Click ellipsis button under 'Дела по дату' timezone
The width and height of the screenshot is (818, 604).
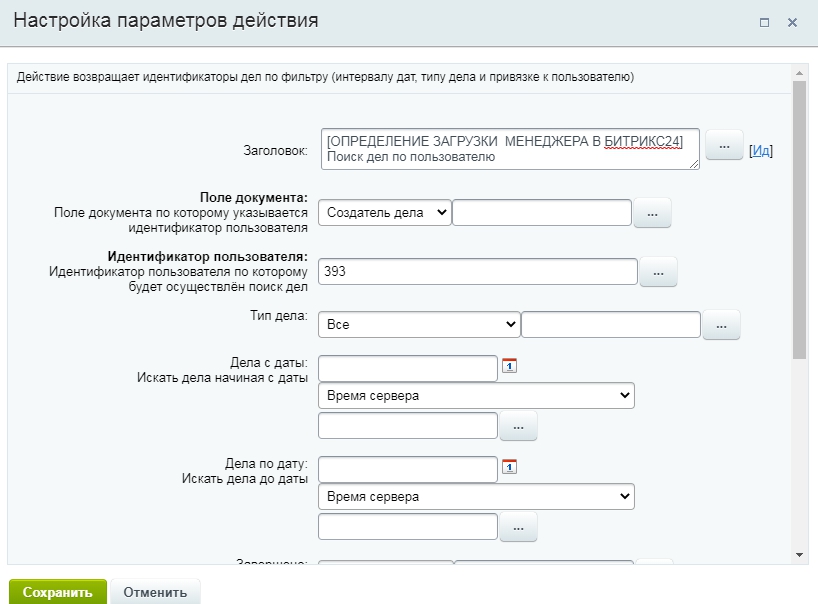pyautogui.click(x=517, y=526)
